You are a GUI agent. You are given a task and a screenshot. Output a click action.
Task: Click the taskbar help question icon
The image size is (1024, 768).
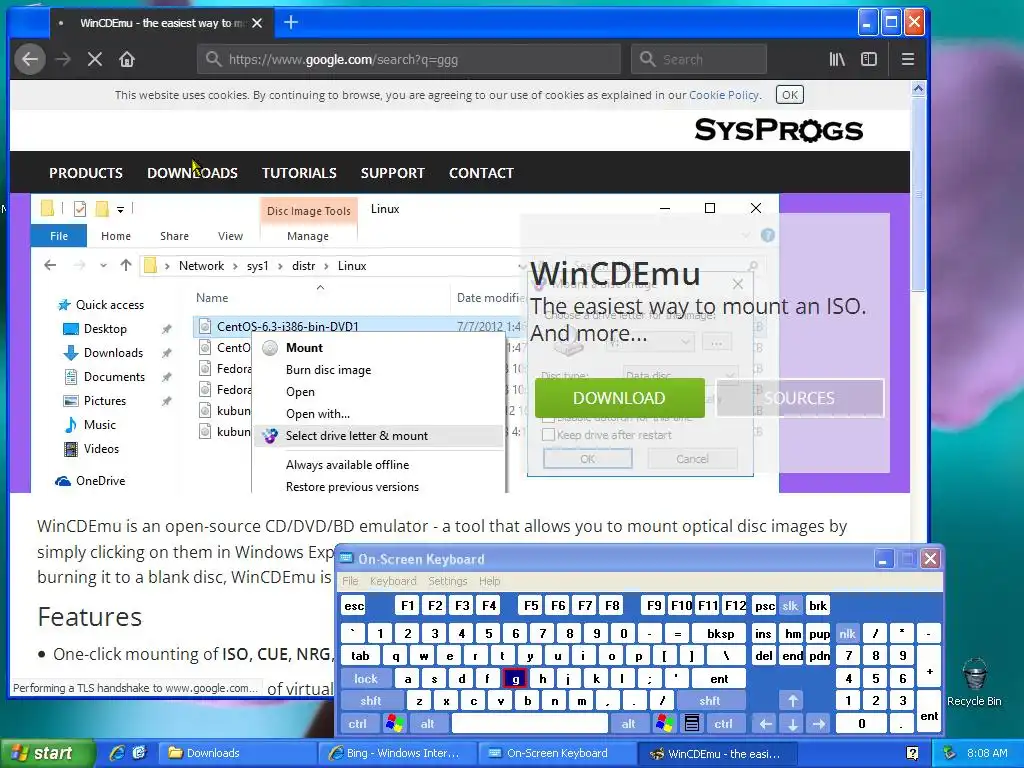[912, 754]
